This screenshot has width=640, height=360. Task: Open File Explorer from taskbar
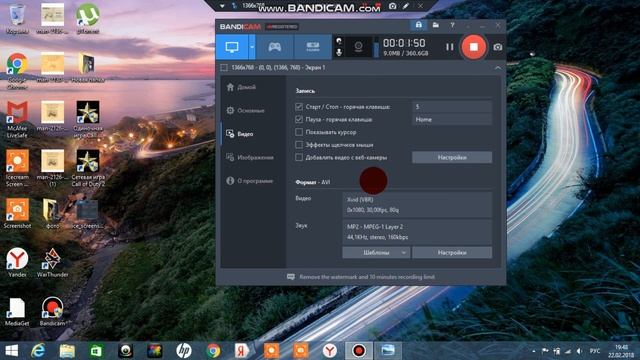(x=67, y=351)
